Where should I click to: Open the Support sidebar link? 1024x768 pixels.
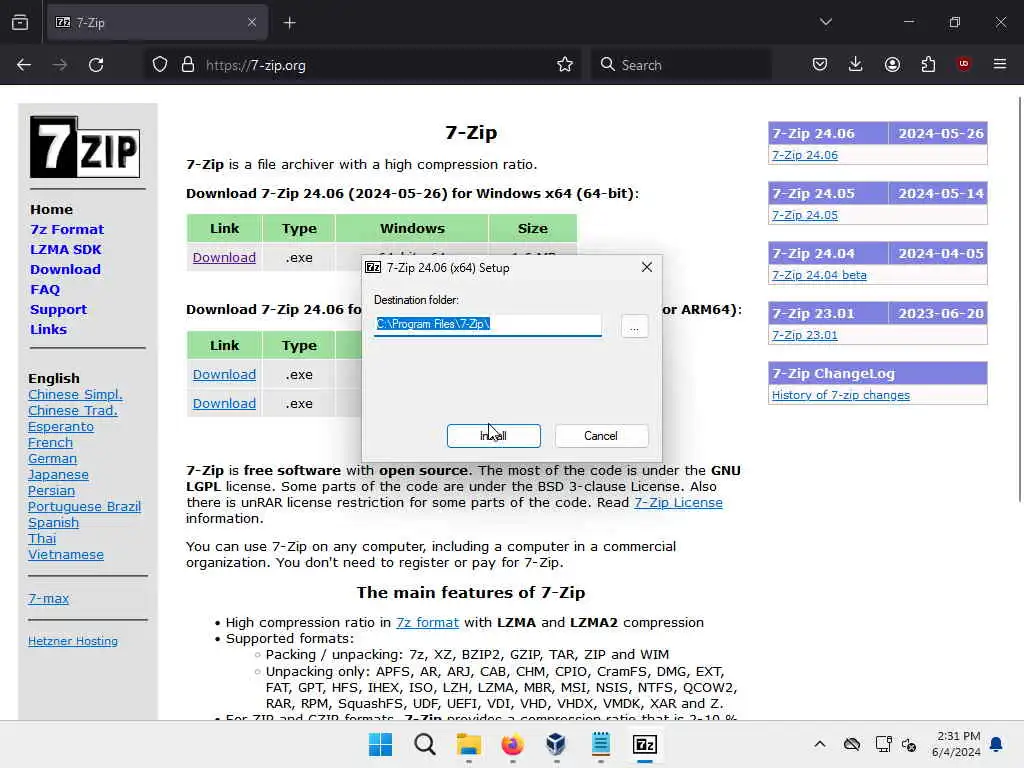(58, 310)
